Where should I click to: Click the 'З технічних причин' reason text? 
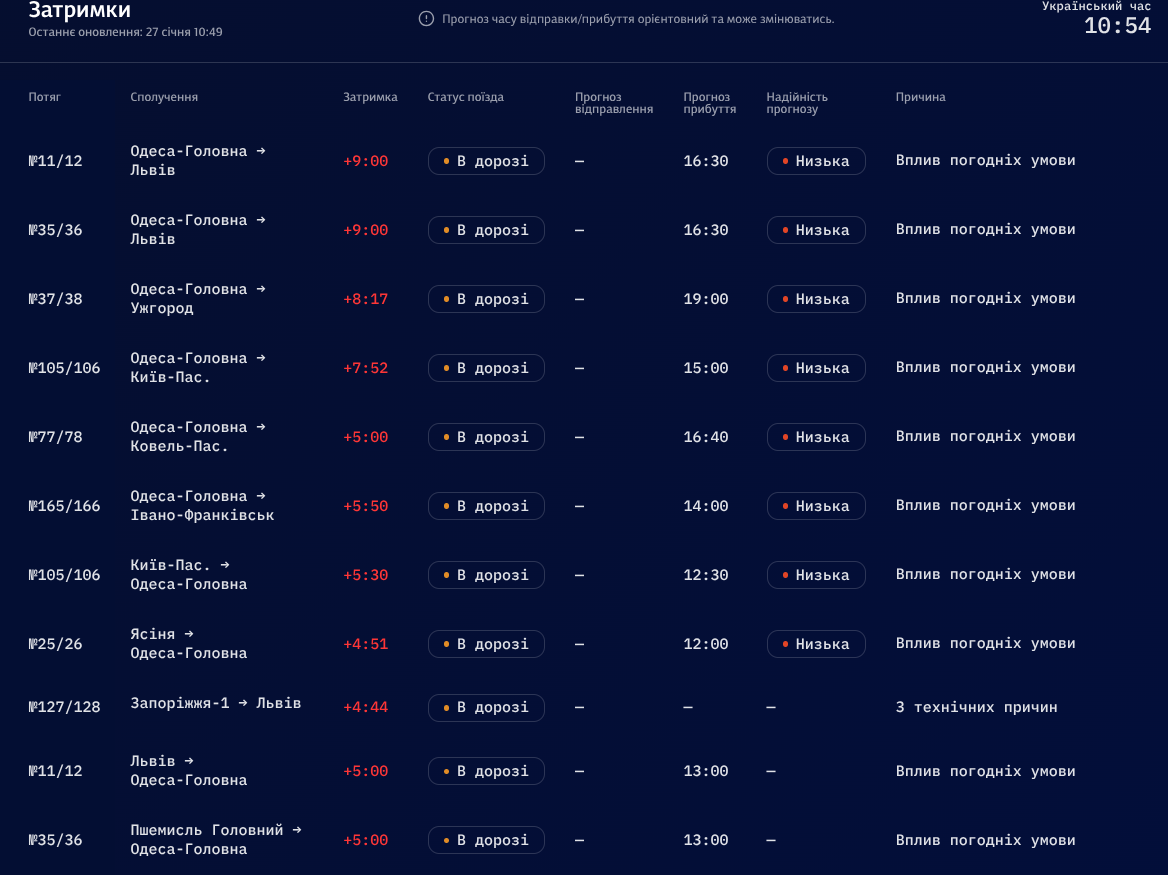point(976,707)
